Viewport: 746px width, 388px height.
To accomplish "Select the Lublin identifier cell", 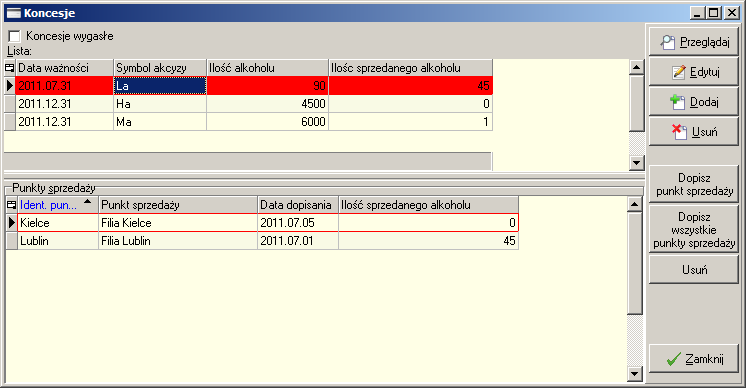I will pos(58,241).
